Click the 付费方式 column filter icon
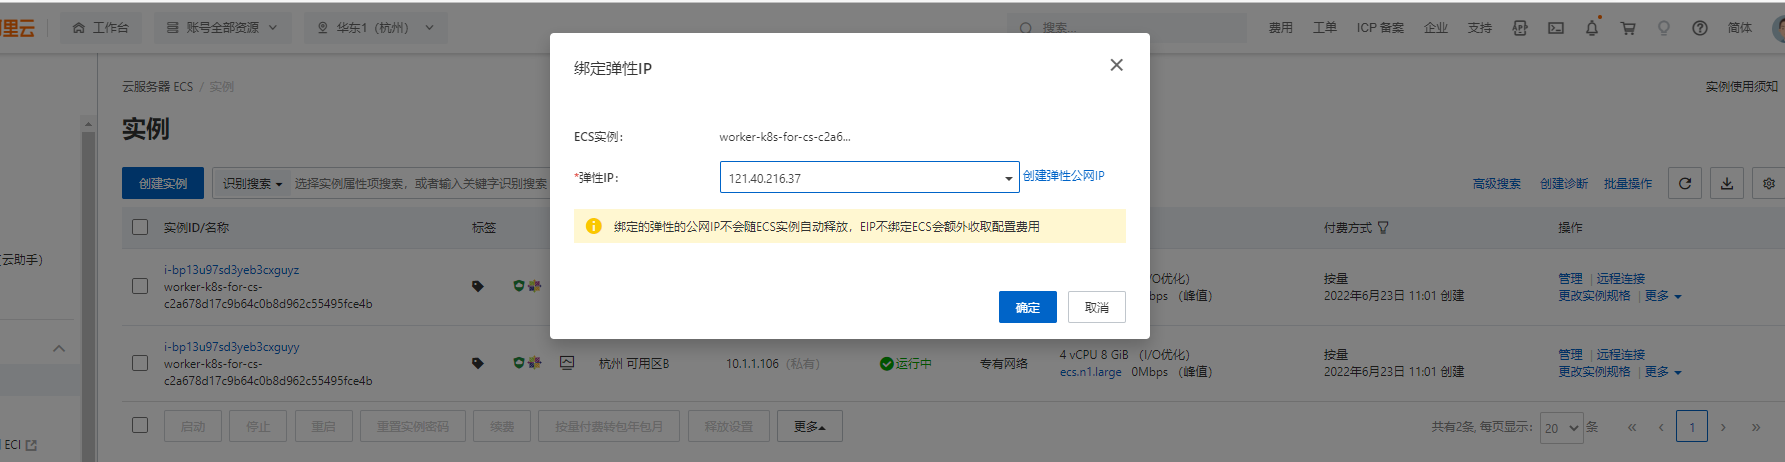 [1383, 228]
